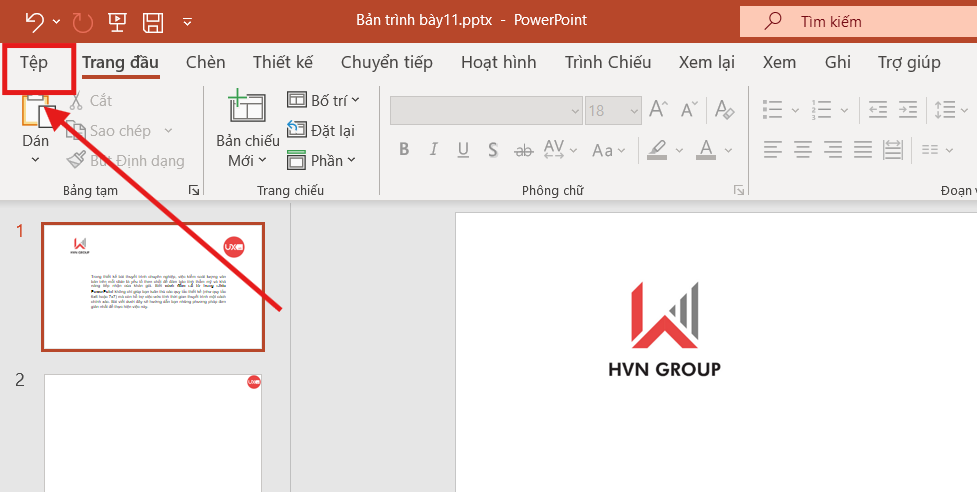Image resolution: width=977 pixels, height=492 pixels.
Task: Click the Cắt scissors button
Action: click(90, 100)
